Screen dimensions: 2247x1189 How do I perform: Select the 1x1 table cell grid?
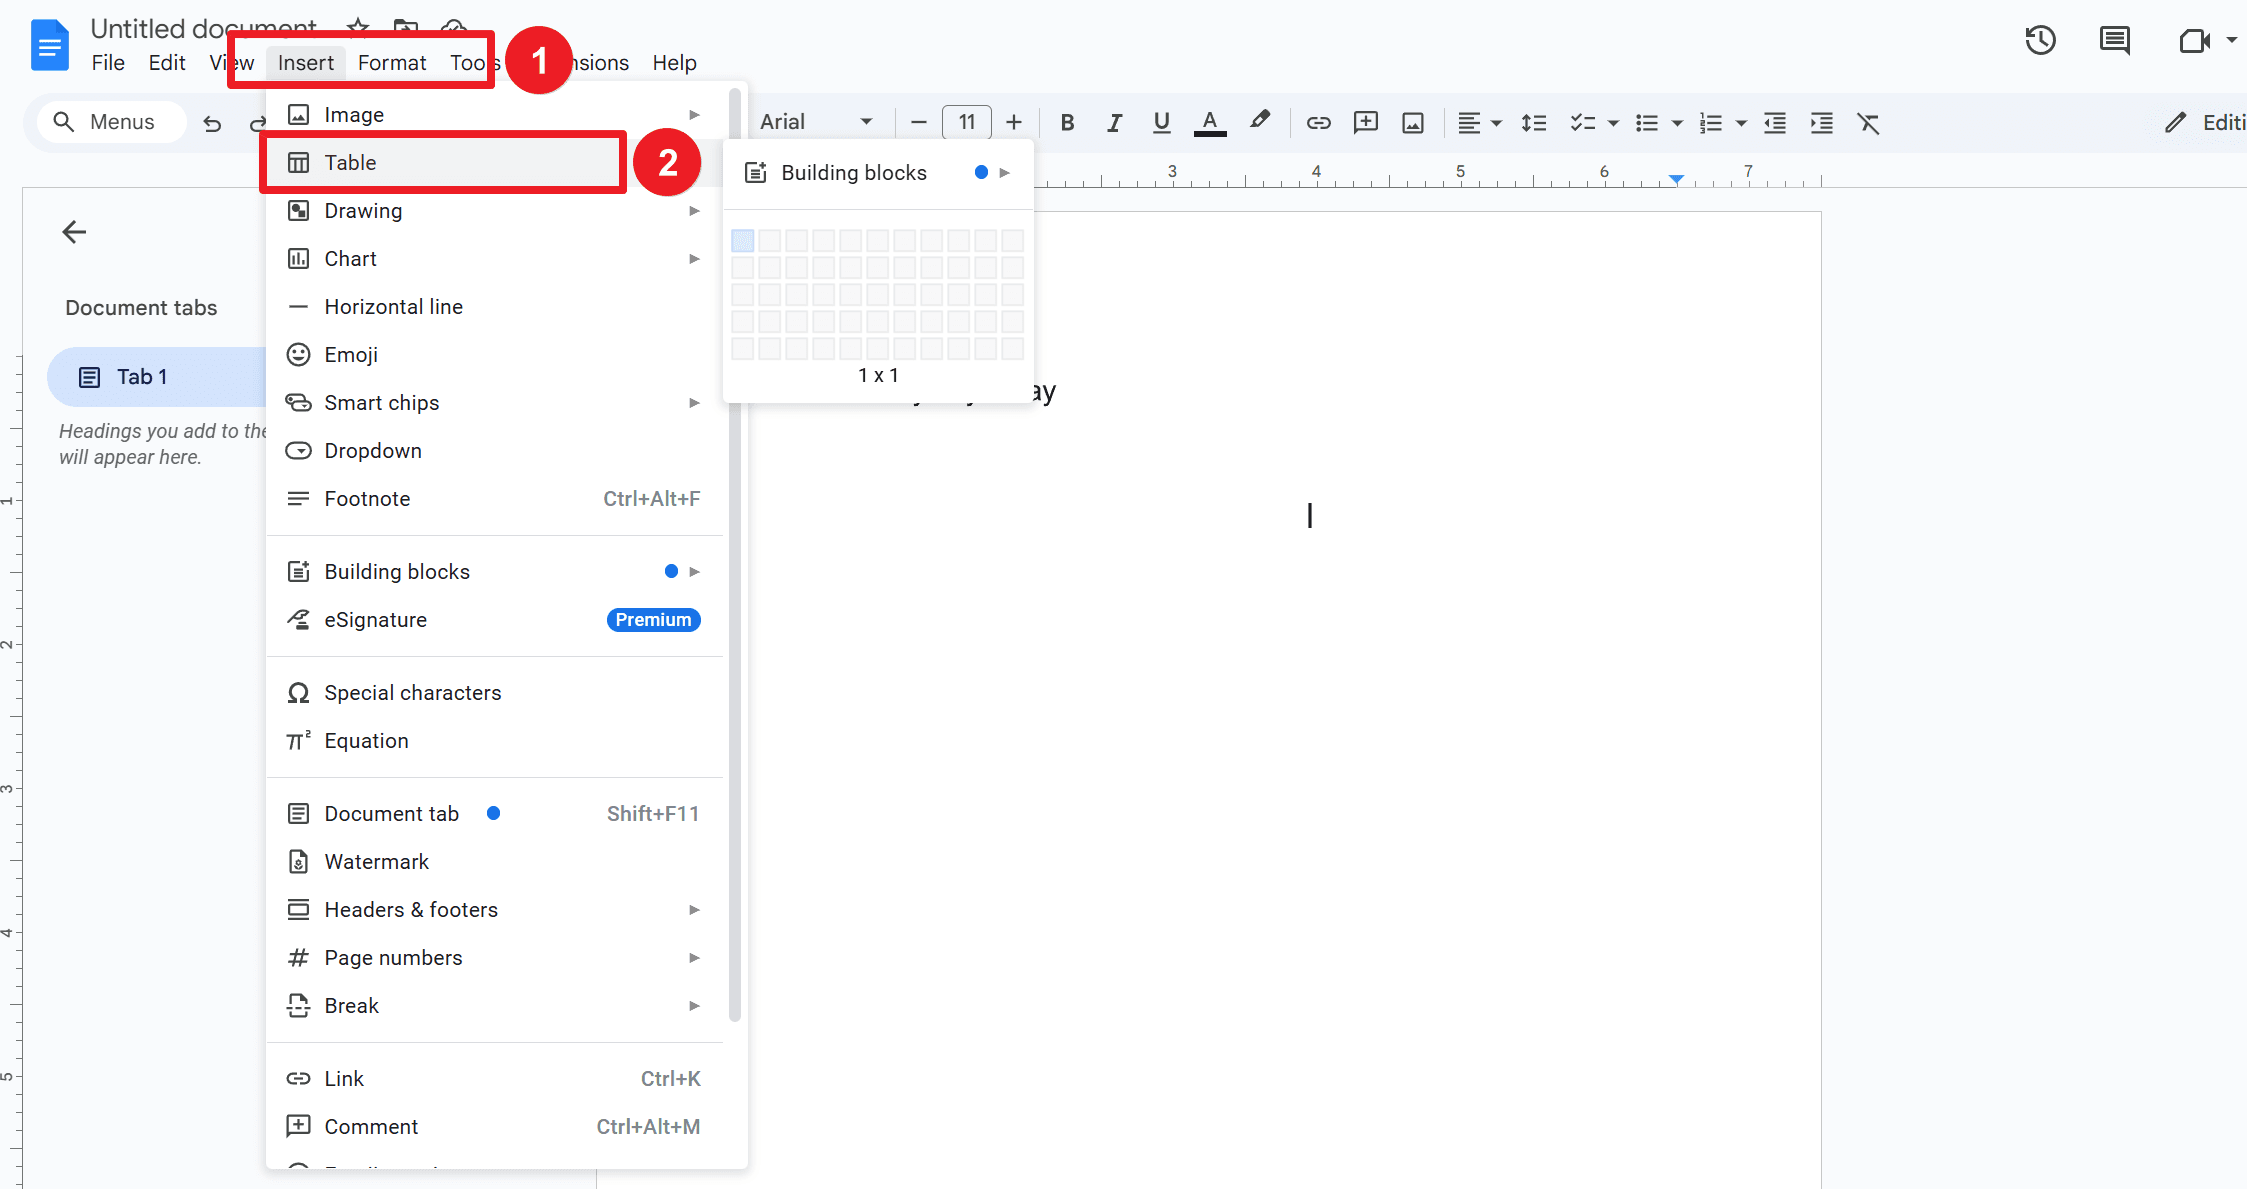[x=743, y=241]
